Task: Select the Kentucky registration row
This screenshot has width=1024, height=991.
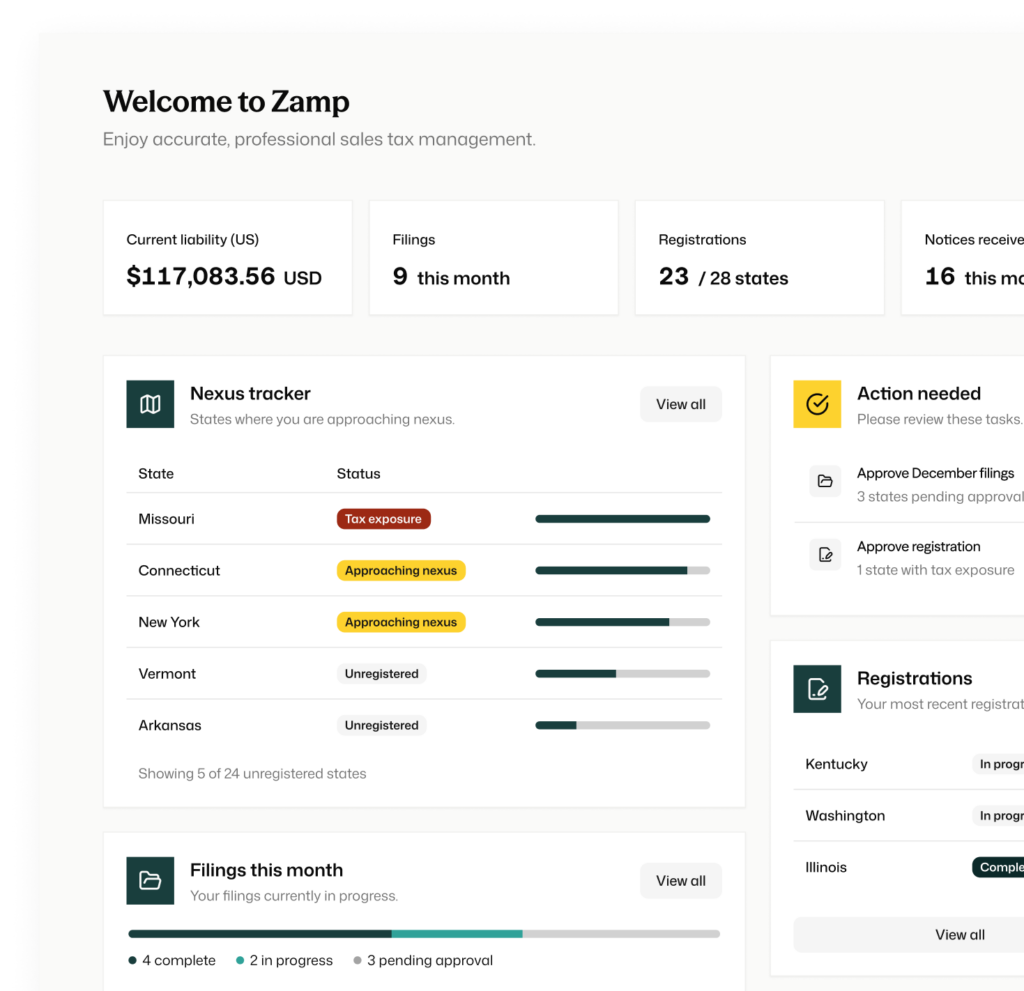Action: [908, 764]
